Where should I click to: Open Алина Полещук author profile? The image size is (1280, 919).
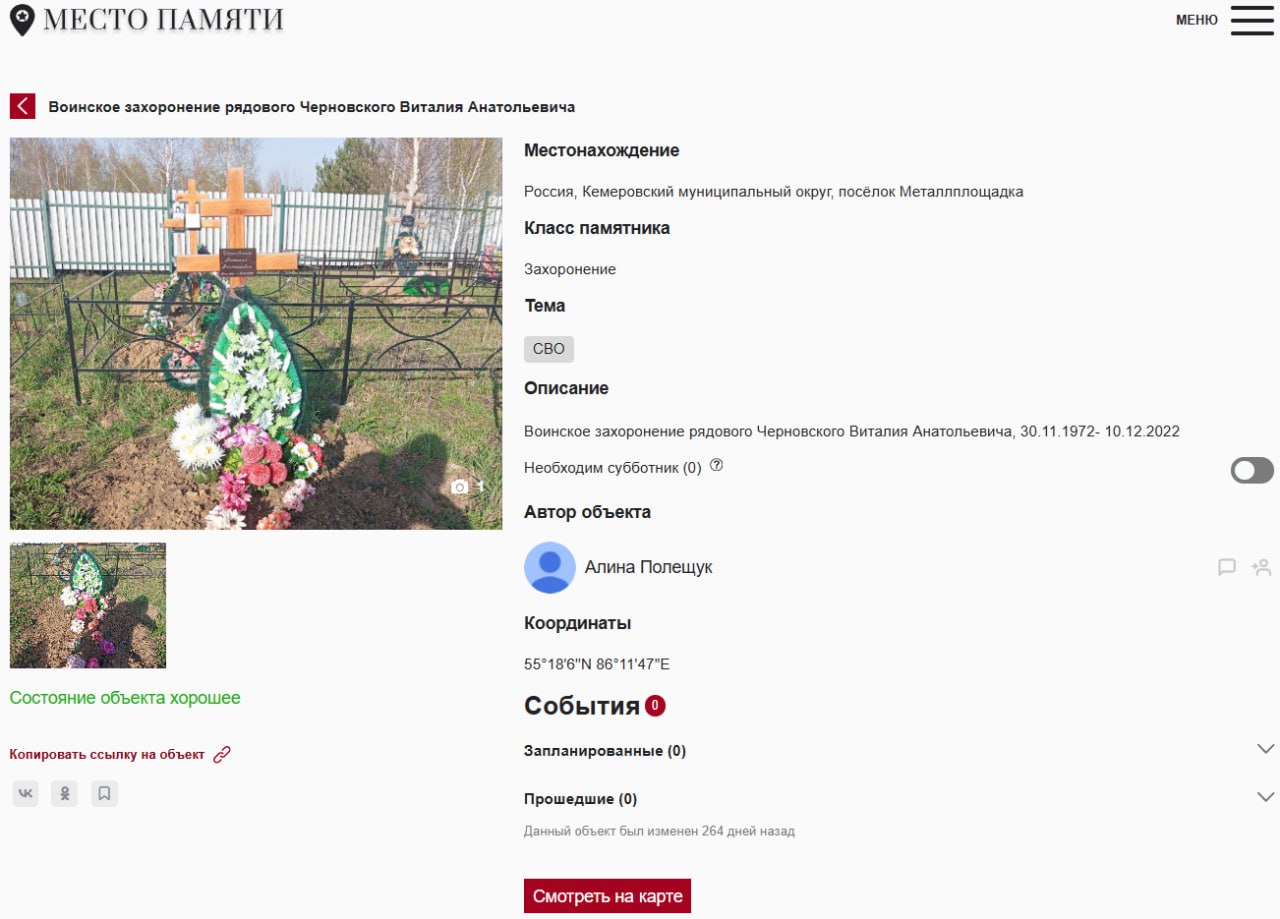[649, 567]
